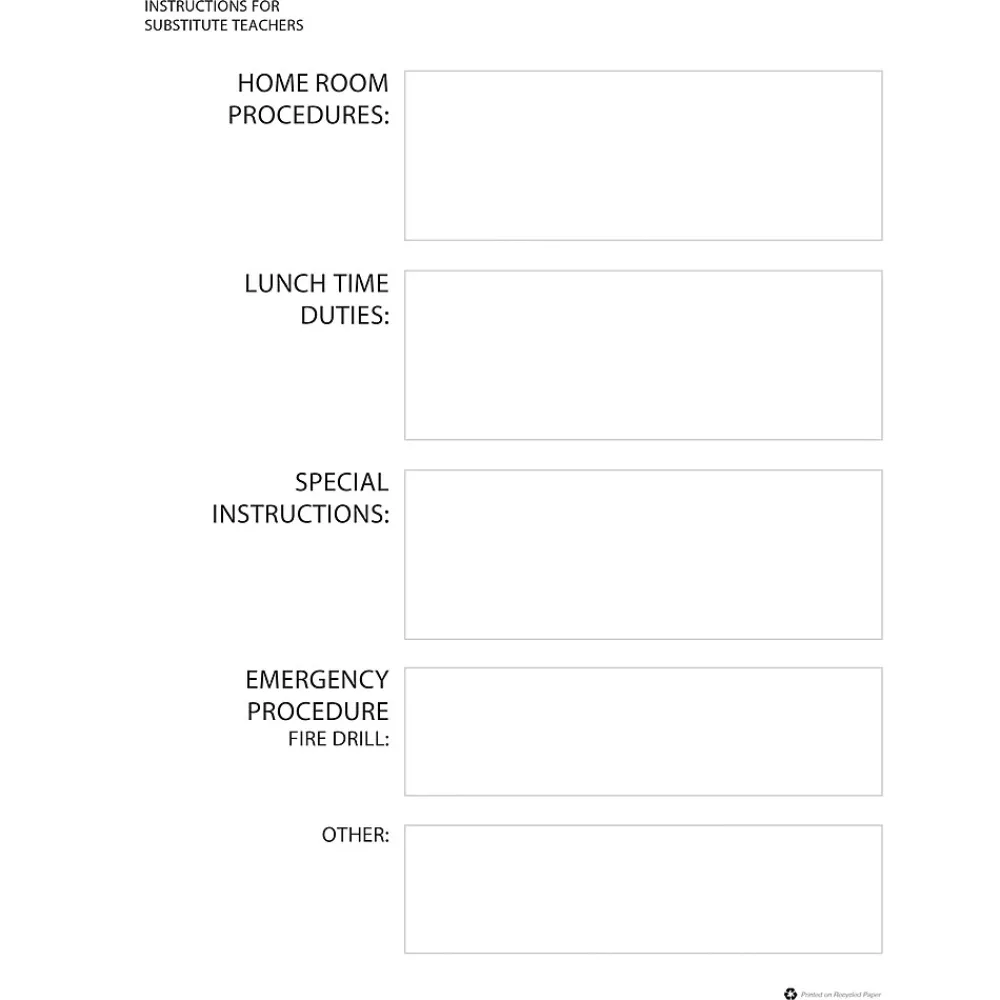This screenshot has height=1000, width=1000.
Task: Click the "HOME ROOM" label text
Action: [x=313, y=83]
